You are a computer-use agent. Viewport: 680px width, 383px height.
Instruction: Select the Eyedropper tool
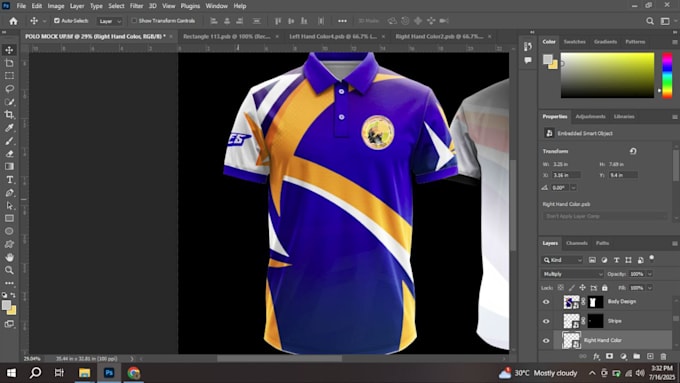[9, 128]
